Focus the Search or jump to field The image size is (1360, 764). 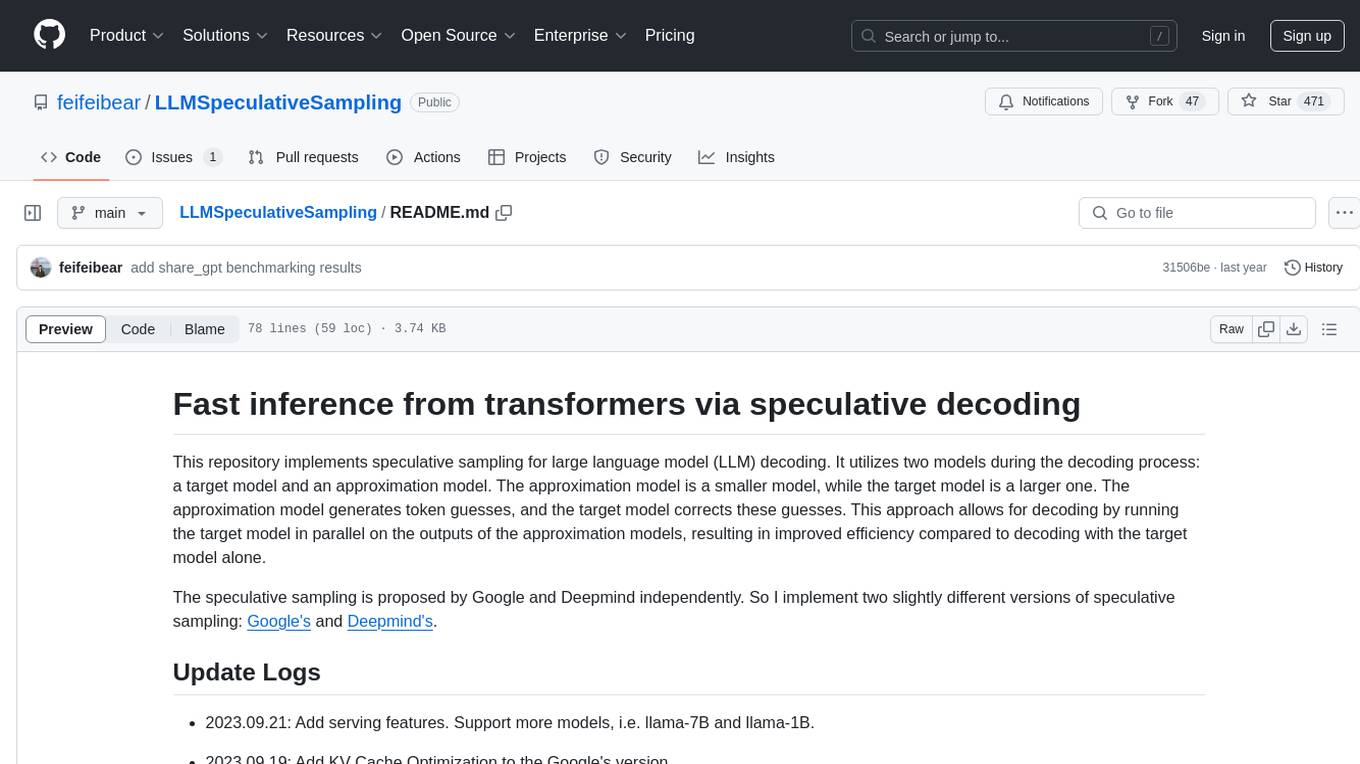[x=1015, y=36]
